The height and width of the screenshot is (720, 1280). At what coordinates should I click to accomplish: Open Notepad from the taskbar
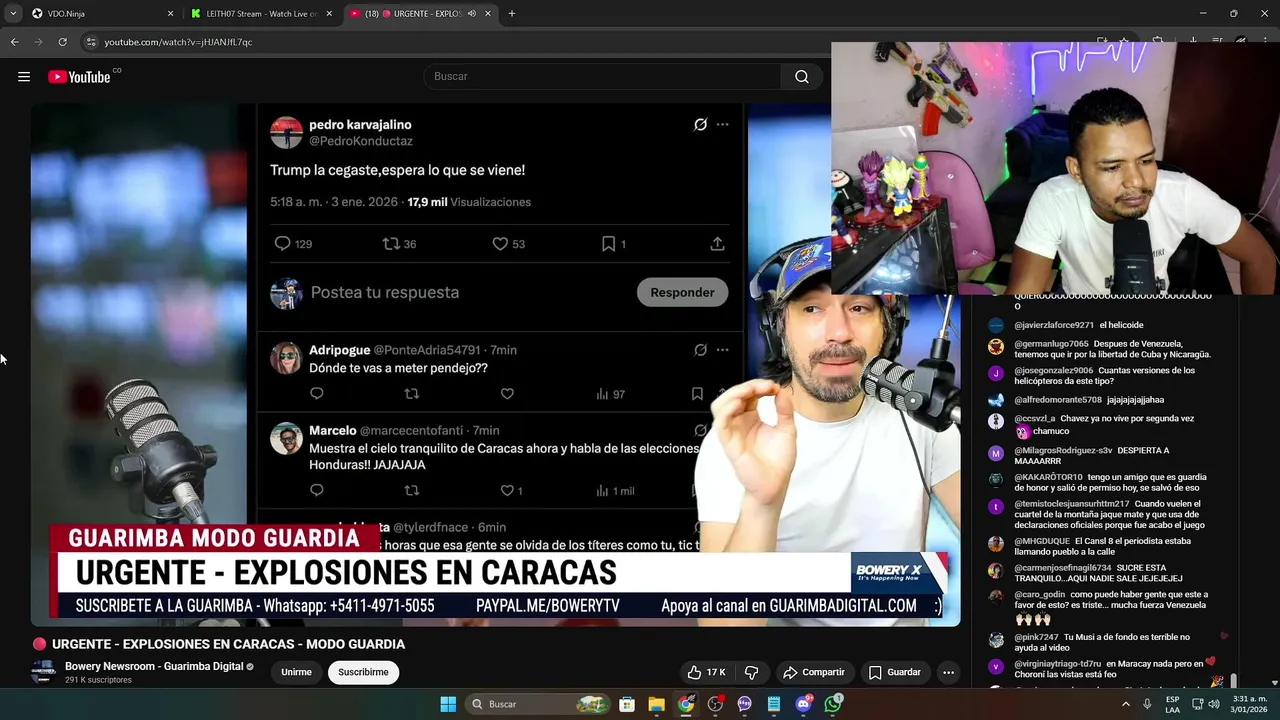point(774,704)
